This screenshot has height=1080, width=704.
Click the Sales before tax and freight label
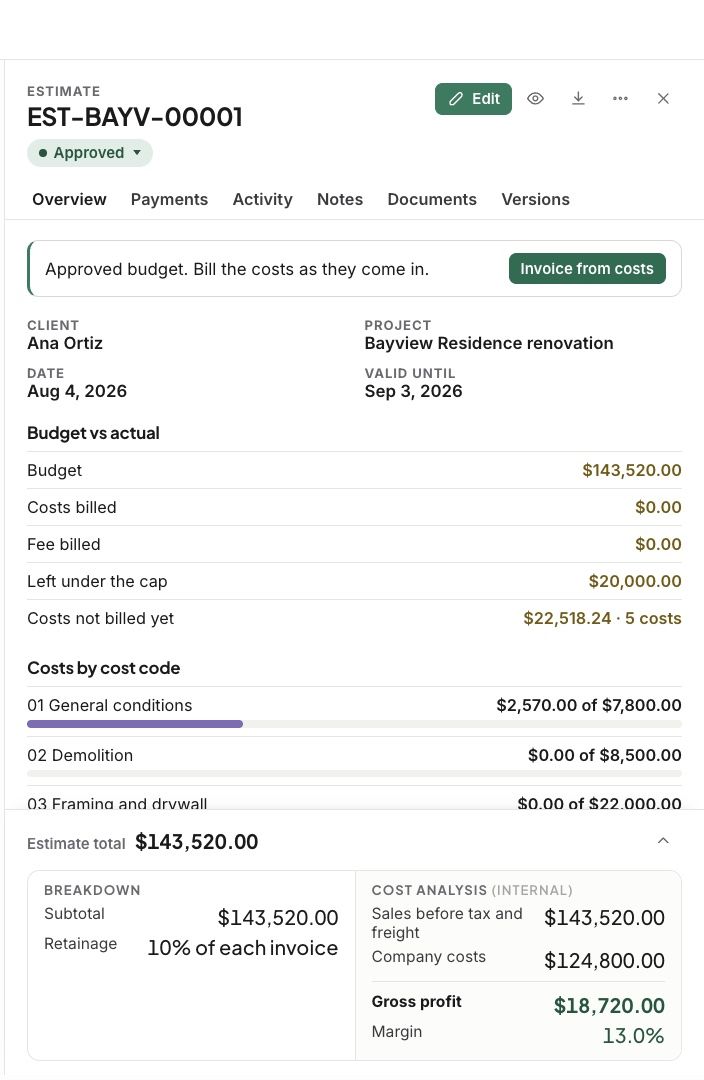pos(447,923)
